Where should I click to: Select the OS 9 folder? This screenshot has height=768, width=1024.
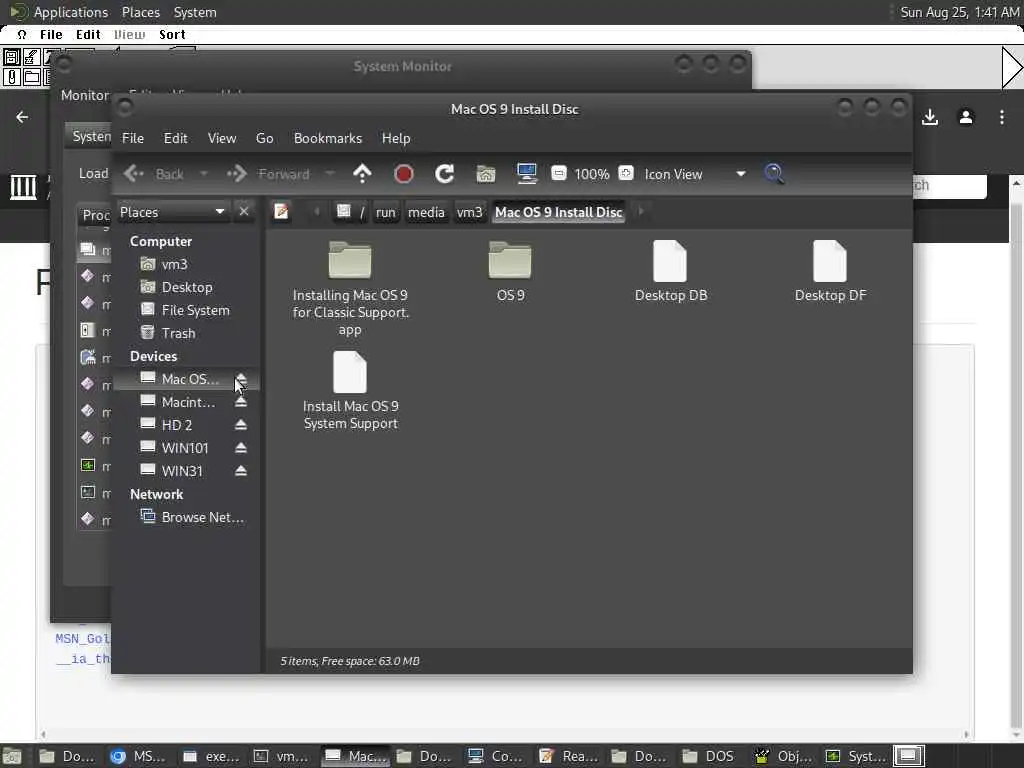[510, 271]
